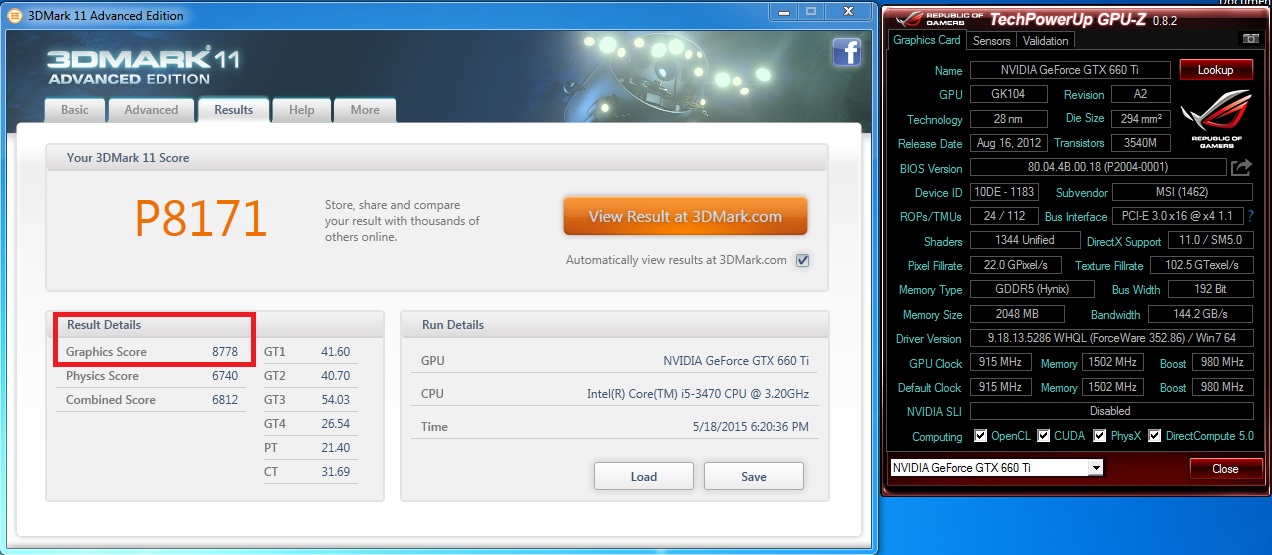The height and width of the screenshot is (555, 1272).
Task: Click the Lookup button in GPU-Z
Action: click(1215, 70)
